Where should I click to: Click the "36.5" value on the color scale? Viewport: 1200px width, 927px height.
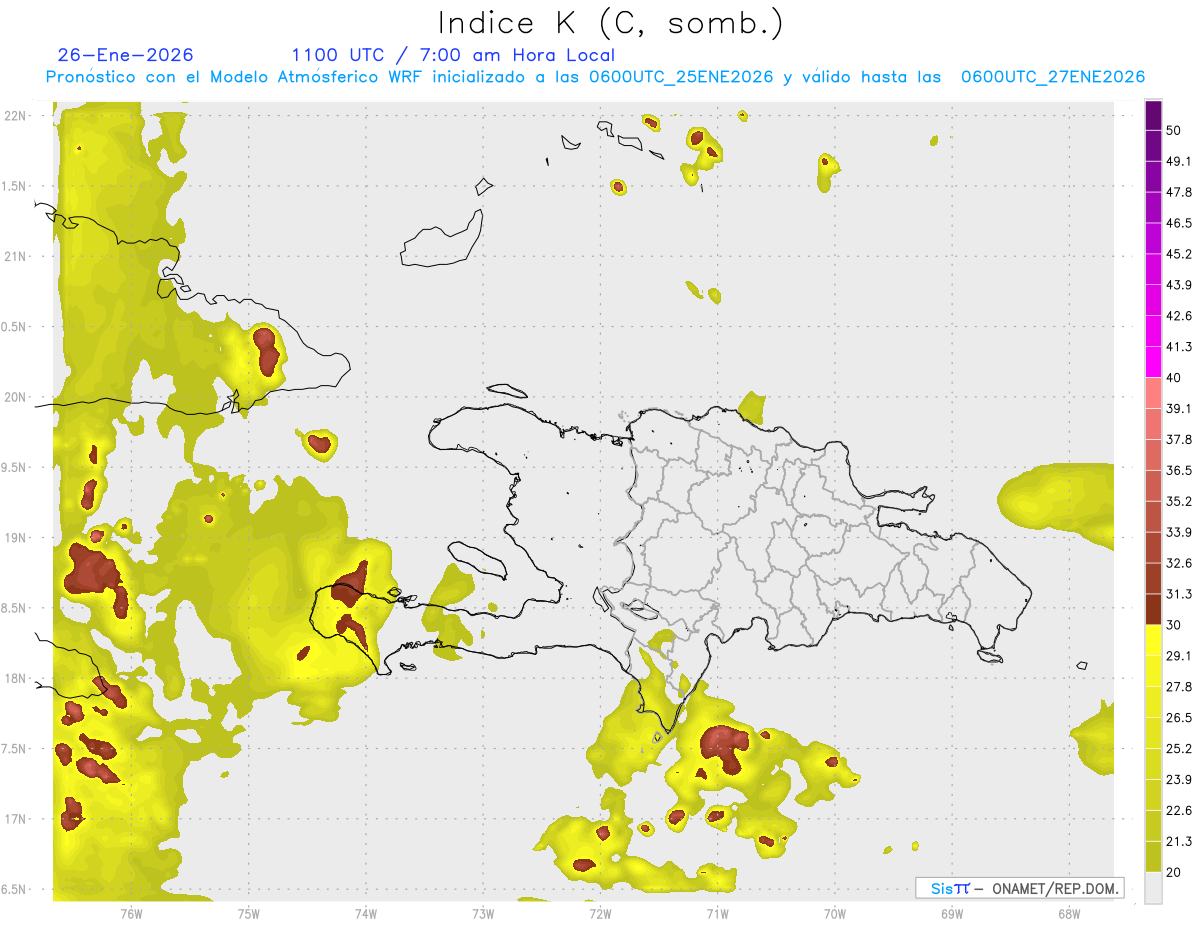pos(1179,470)
